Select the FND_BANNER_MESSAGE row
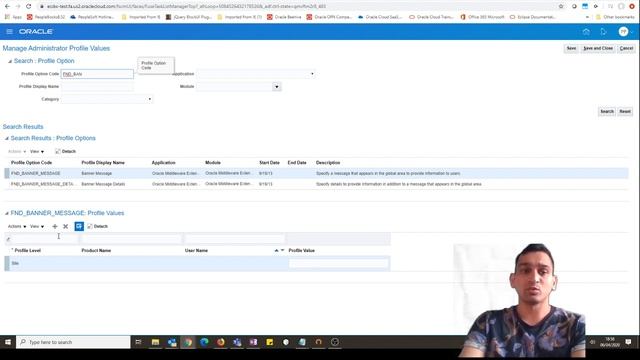Viewport: 640px width, 360px height. tap(316, 173)
